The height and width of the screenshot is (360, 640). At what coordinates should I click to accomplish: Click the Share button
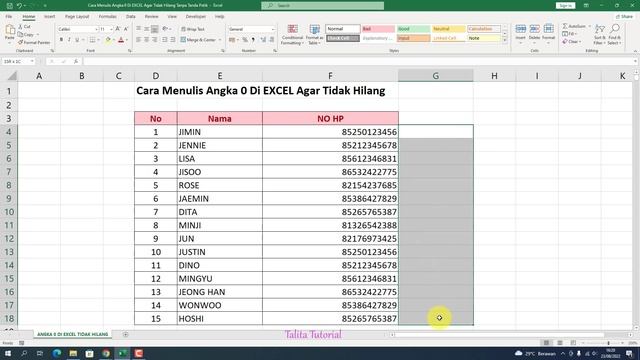click(x=624, y=17)
